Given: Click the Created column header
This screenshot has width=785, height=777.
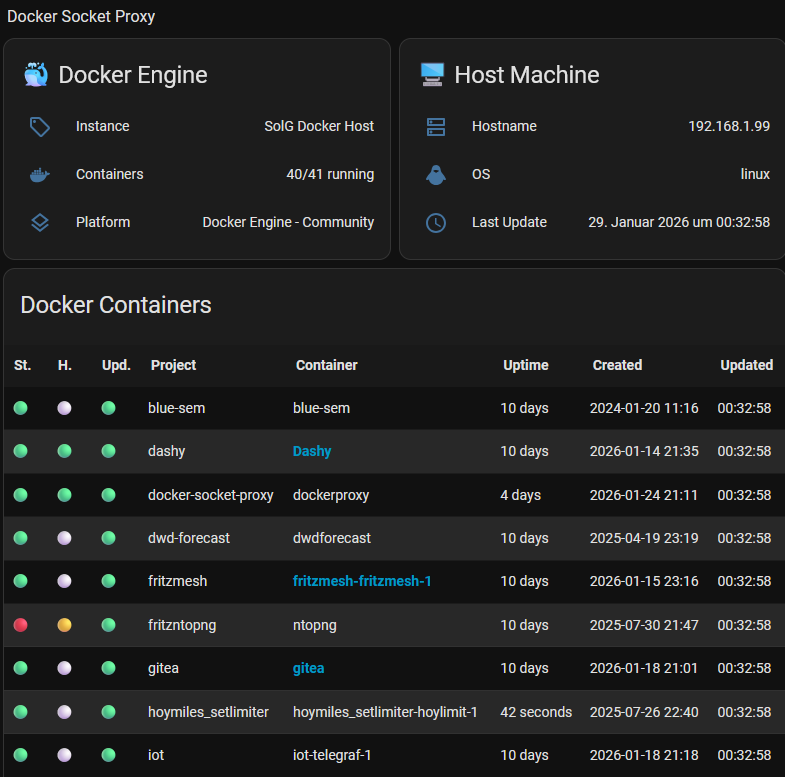Looking at the screenshot, I should pos(617,365).
